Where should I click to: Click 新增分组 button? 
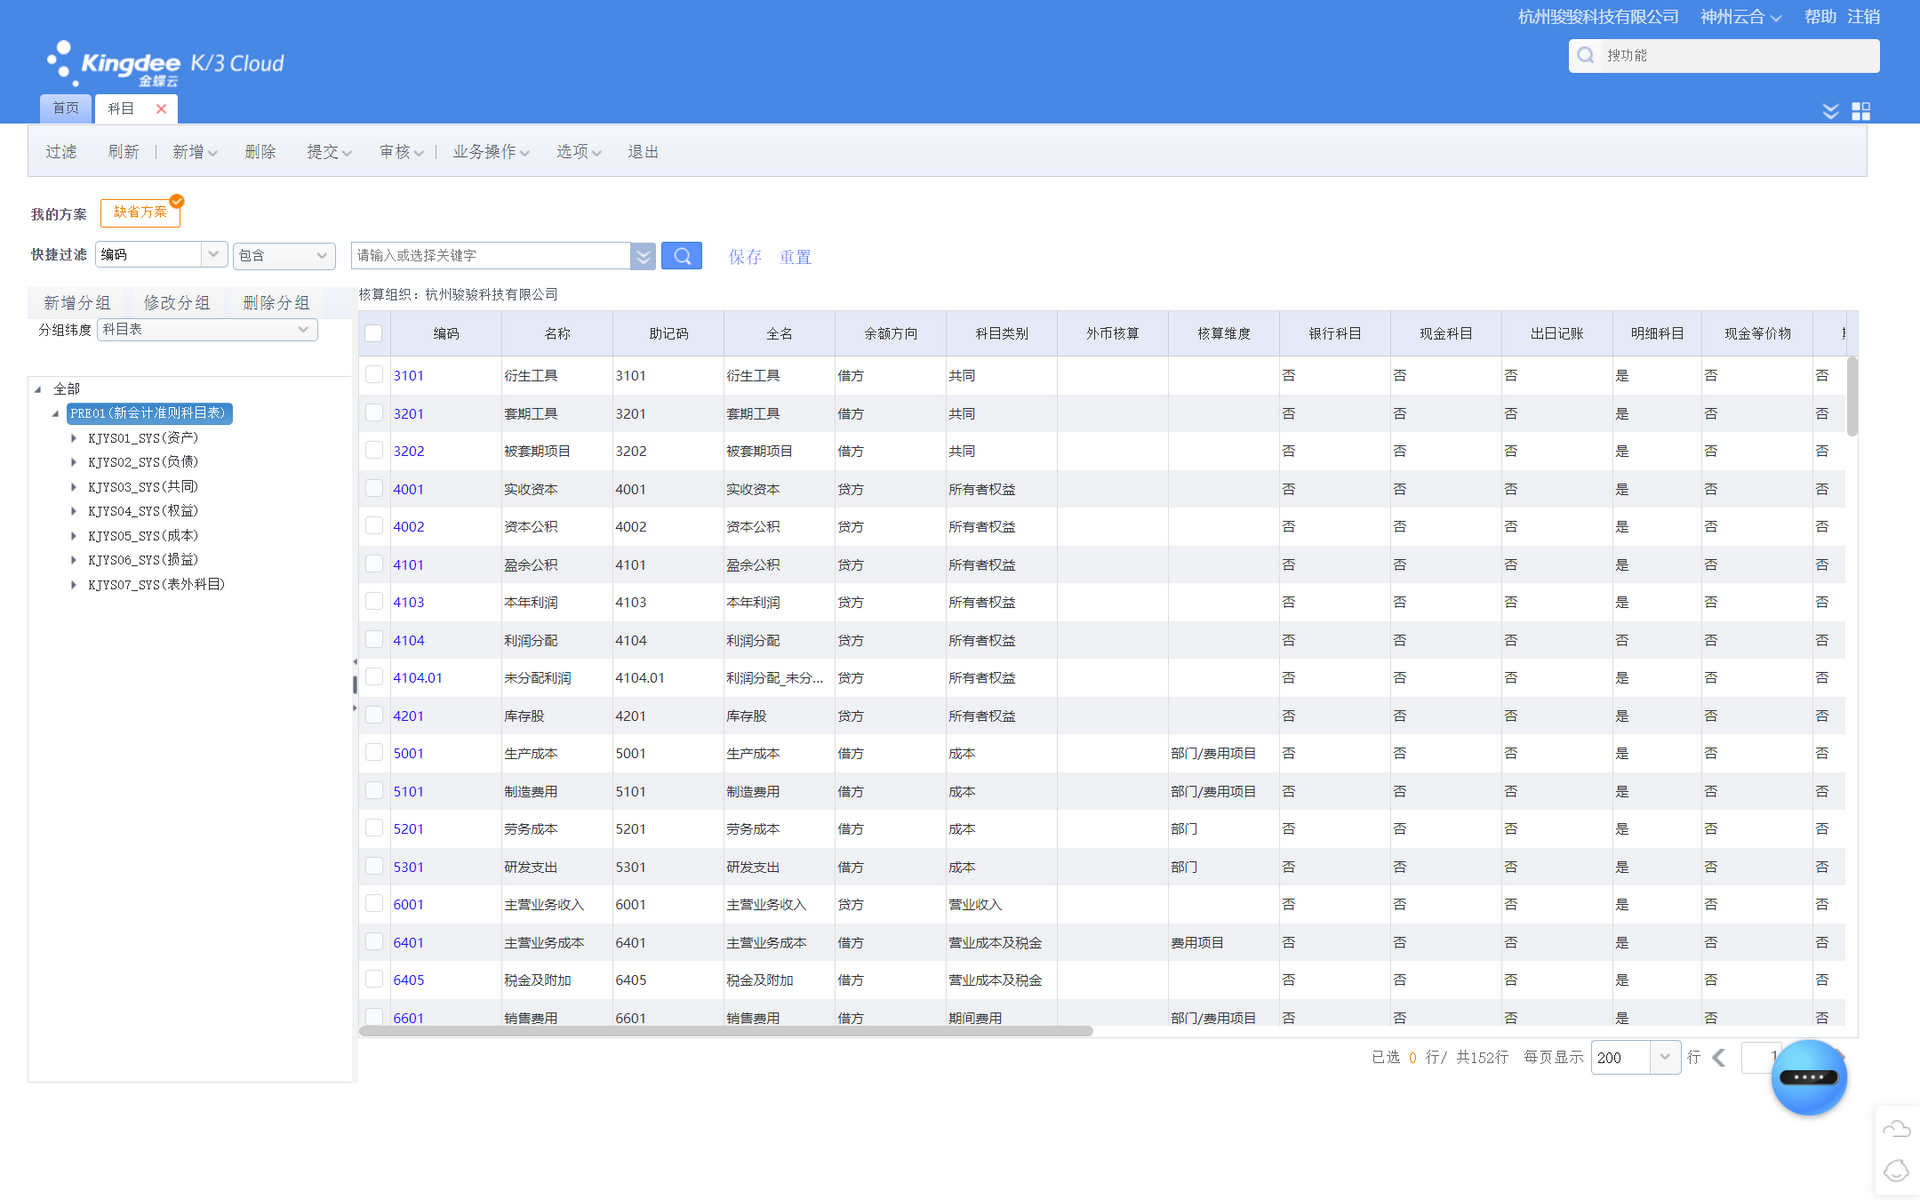point(77,303)
